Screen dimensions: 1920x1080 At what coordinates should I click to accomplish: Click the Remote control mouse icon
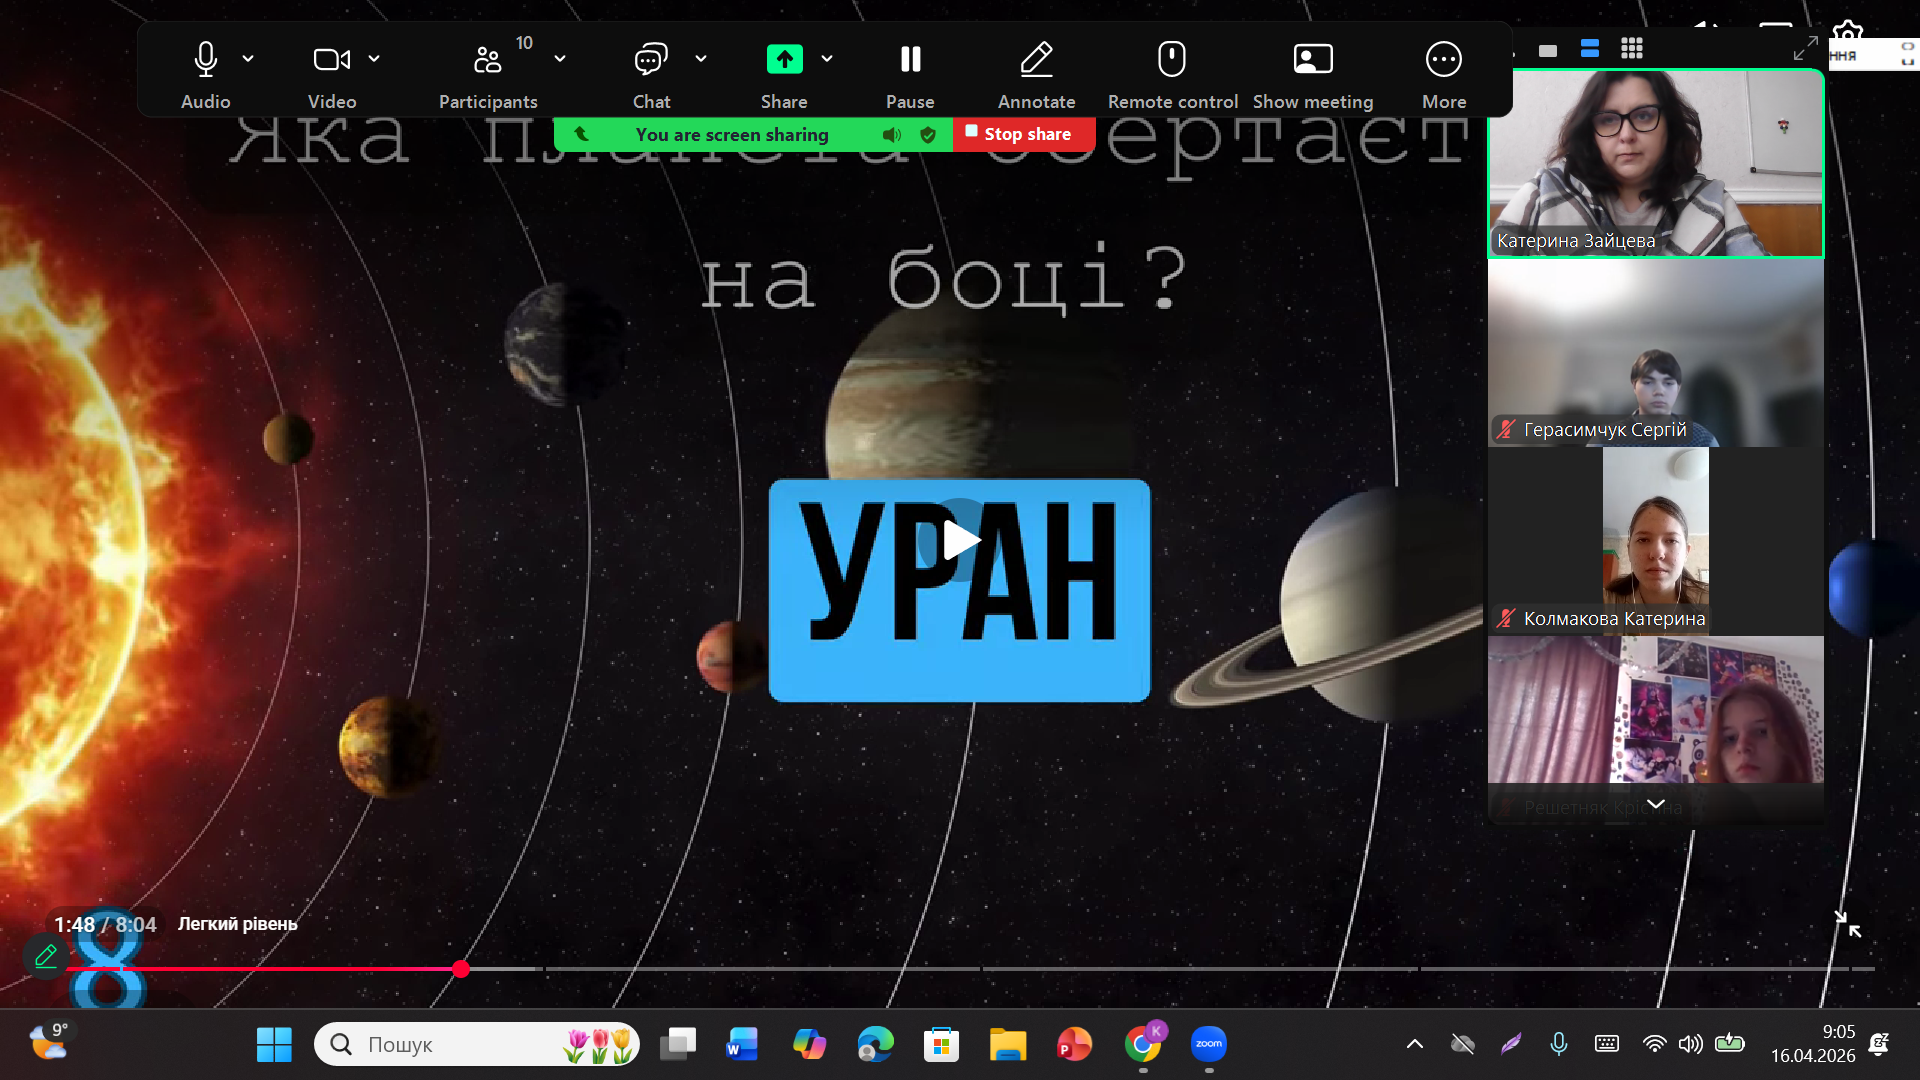(x=1172, y=60)
